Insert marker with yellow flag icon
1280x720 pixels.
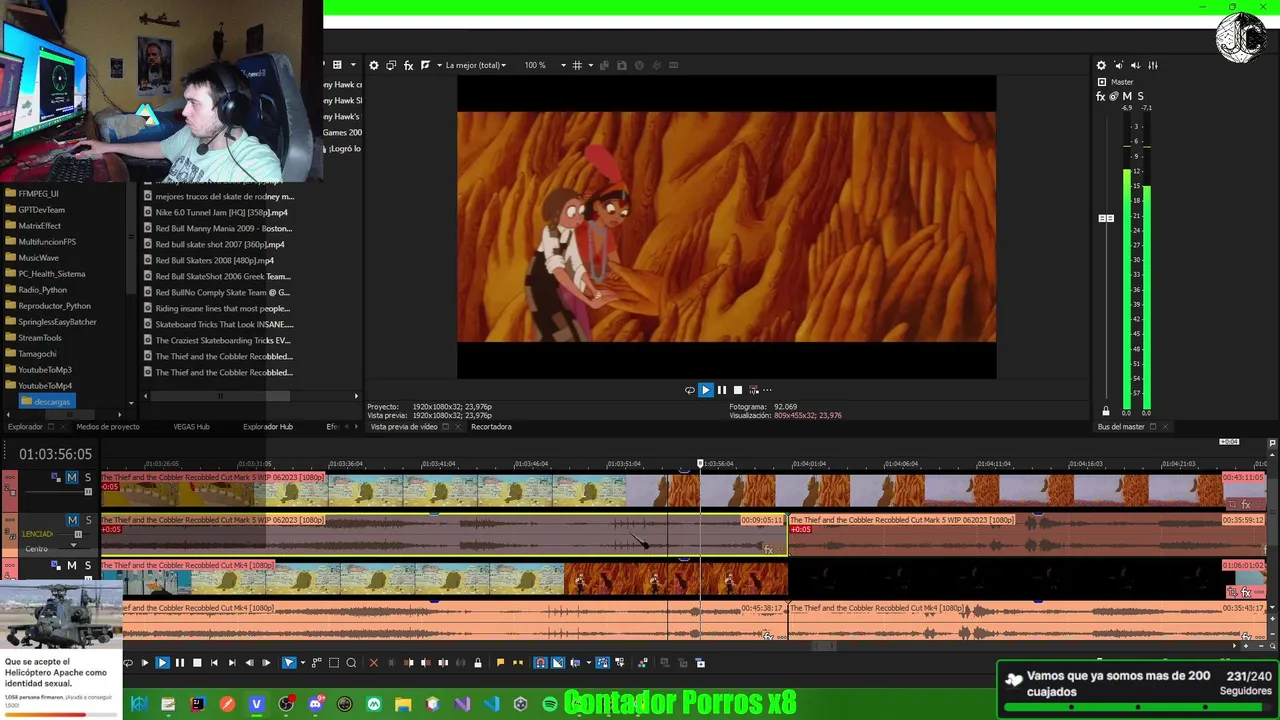tap(500, 662)
